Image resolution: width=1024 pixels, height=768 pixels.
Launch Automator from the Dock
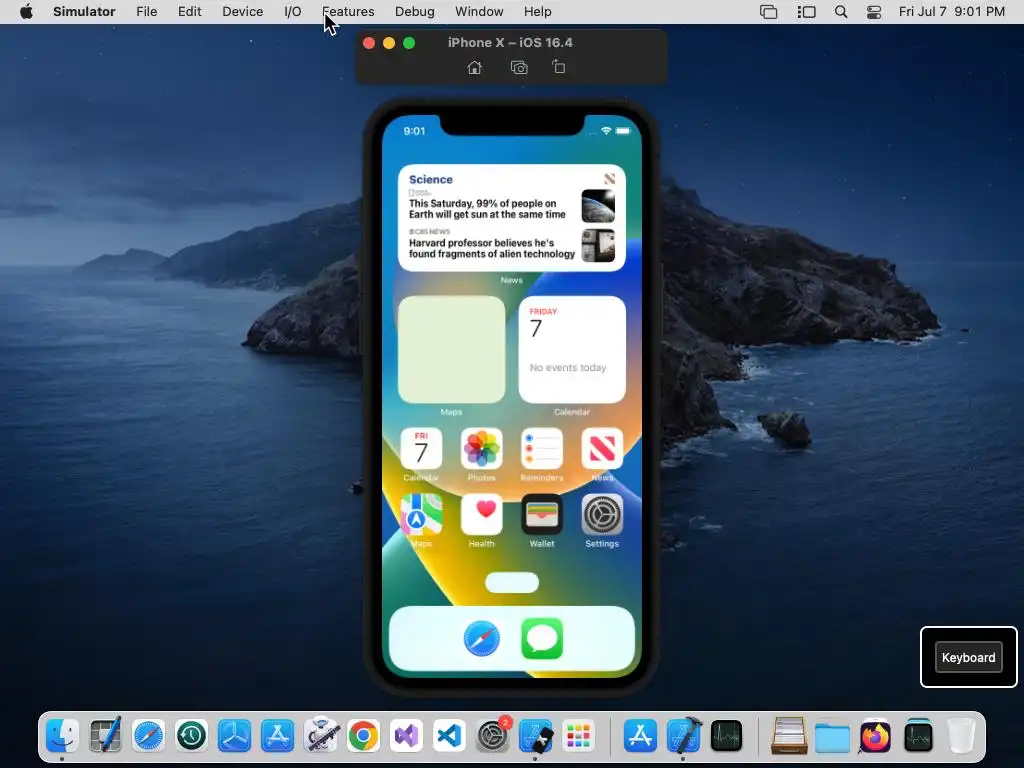click(321, 736)
